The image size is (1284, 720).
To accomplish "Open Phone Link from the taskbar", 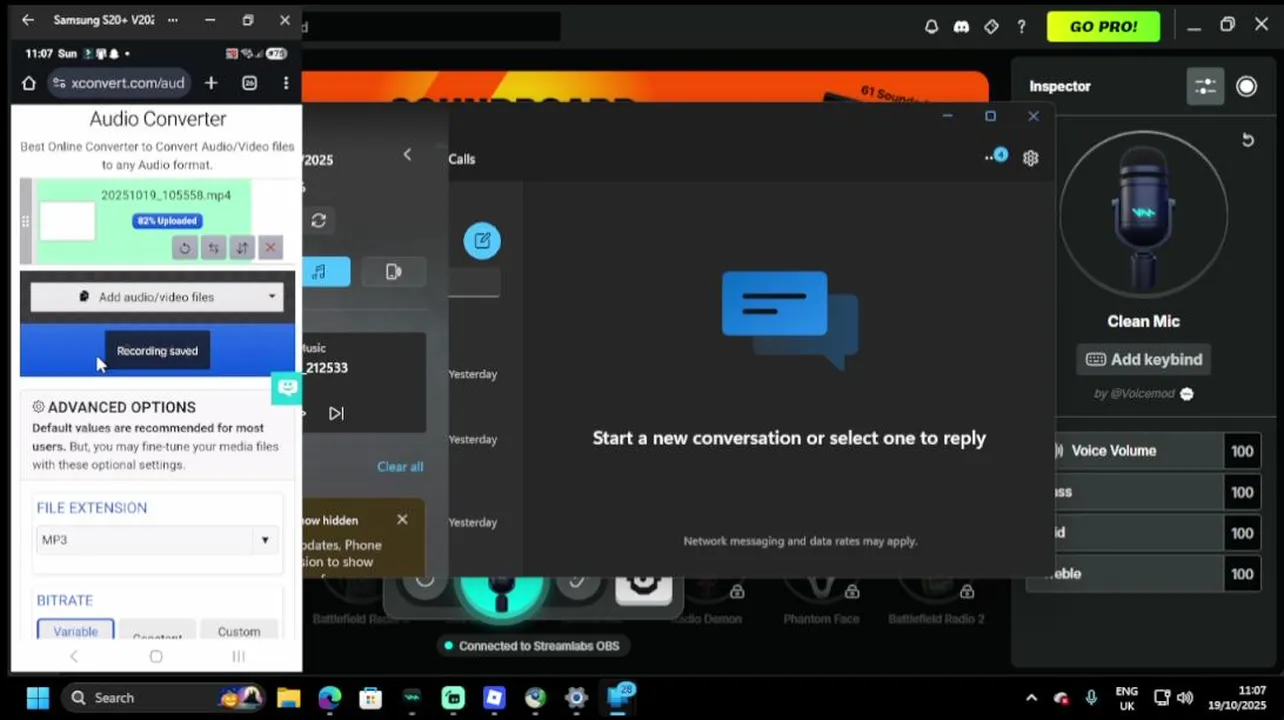I will point(618,697).
